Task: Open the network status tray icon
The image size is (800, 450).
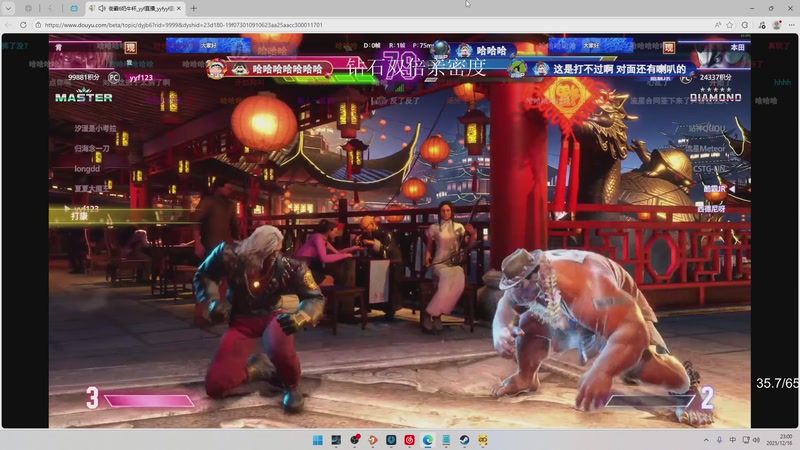Action: tap(746, 440)
